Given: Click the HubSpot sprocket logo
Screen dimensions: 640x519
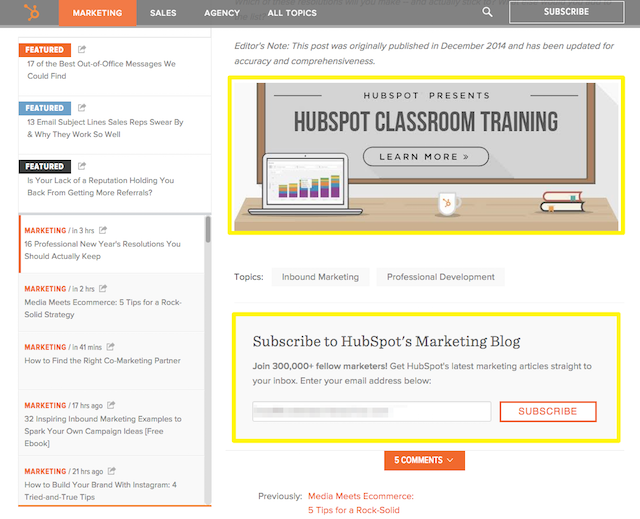Looking at the screenshot, I should pos(31,12).
